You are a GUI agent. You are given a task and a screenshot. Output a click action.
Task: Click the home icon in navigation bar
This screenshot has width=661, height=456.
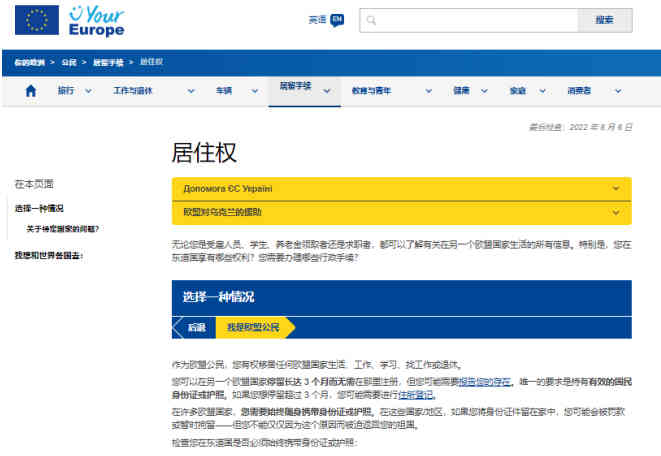(30, 91)
